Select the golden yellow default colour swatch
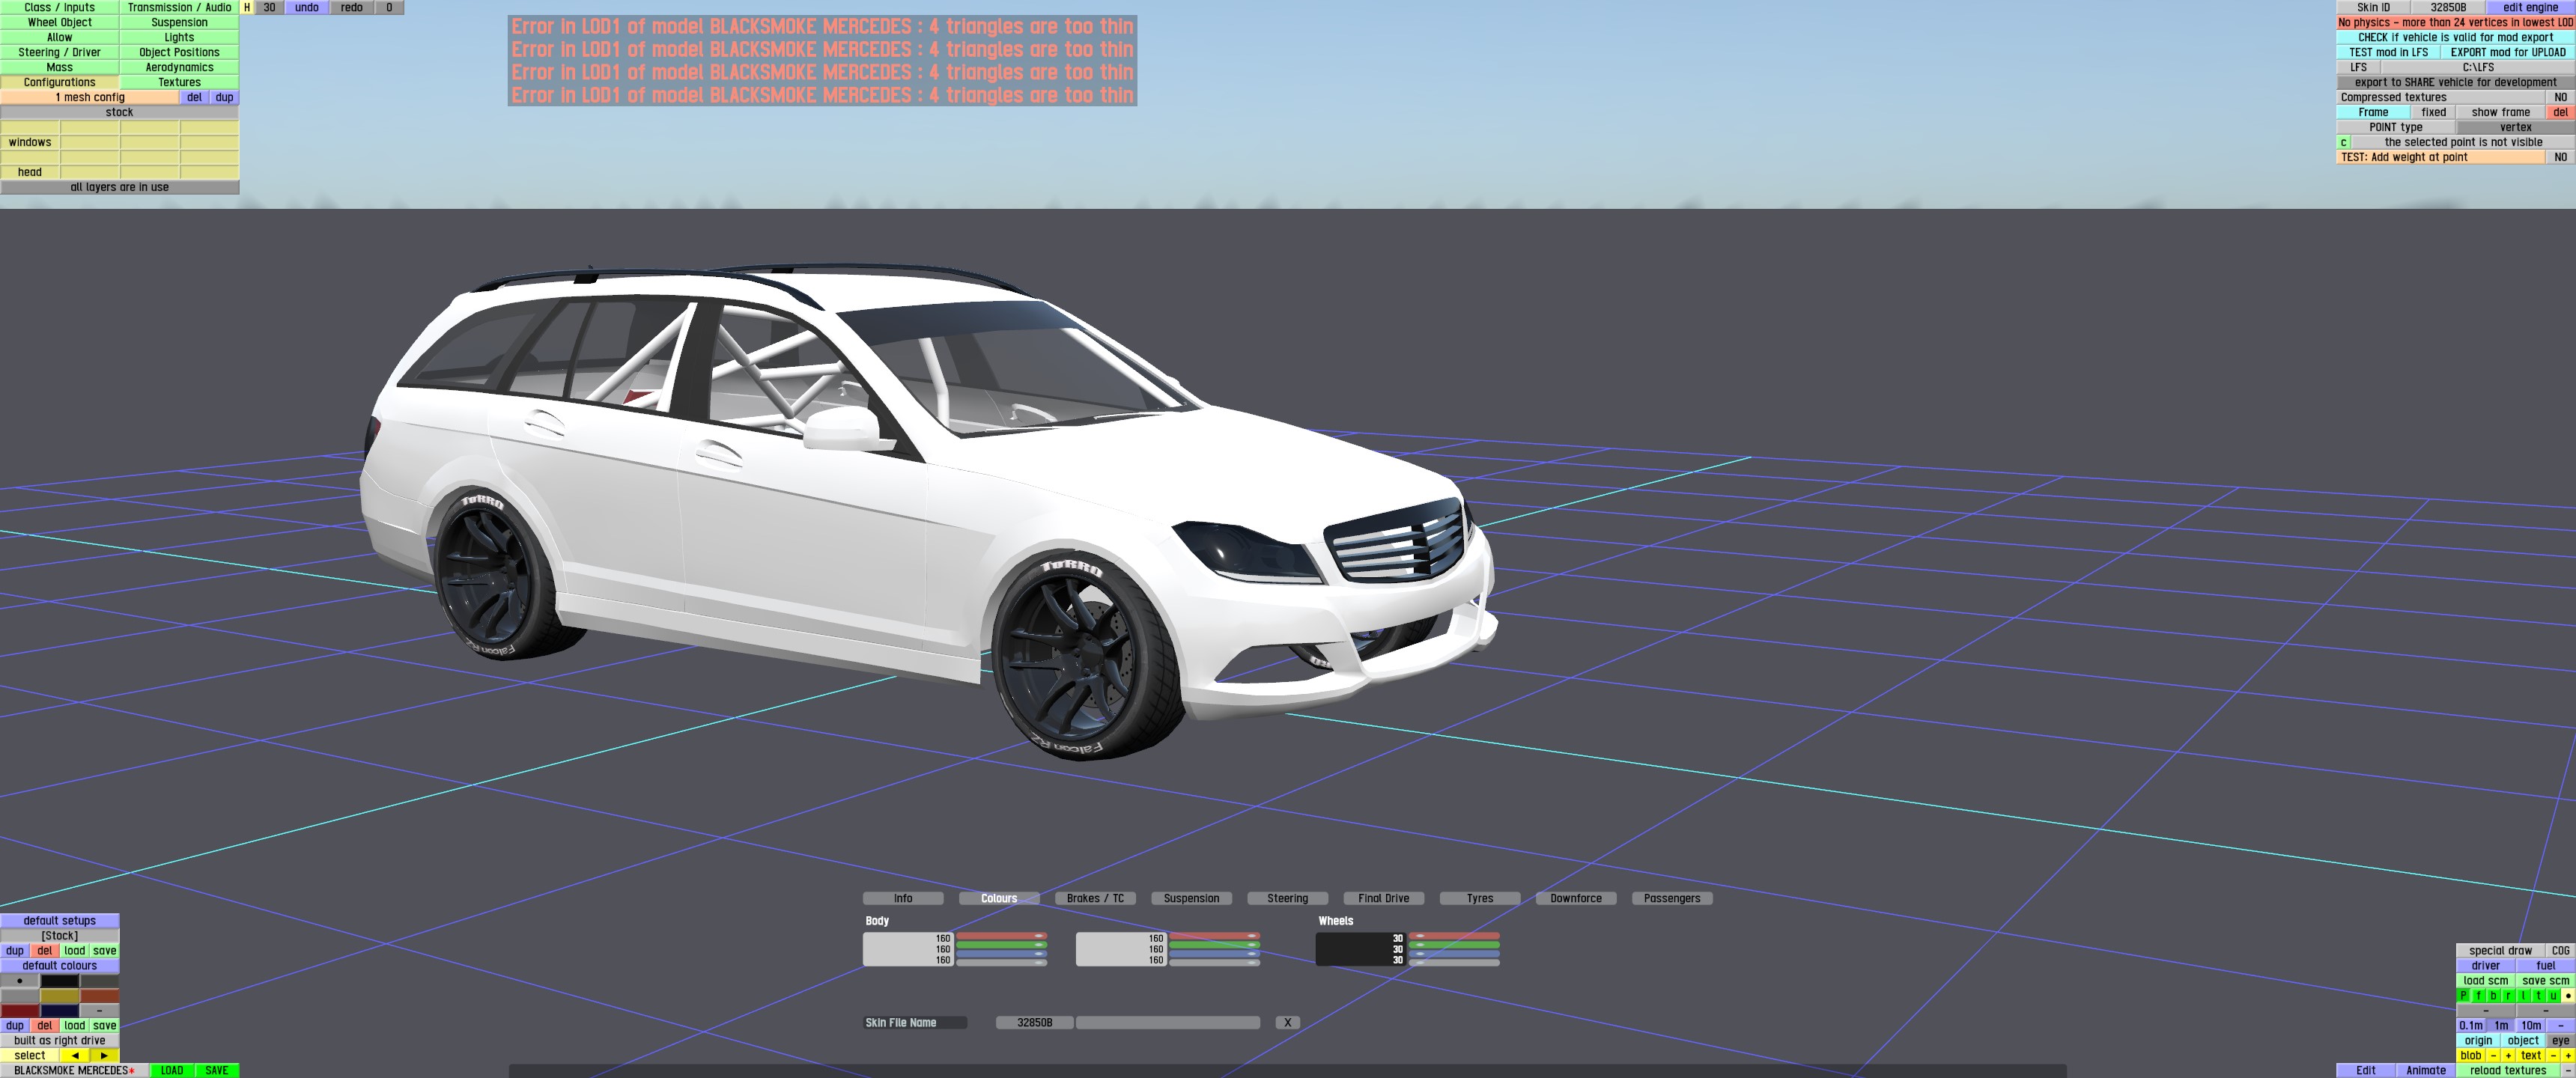Screen dimensions: 2576x1078 tap(60, 996)
